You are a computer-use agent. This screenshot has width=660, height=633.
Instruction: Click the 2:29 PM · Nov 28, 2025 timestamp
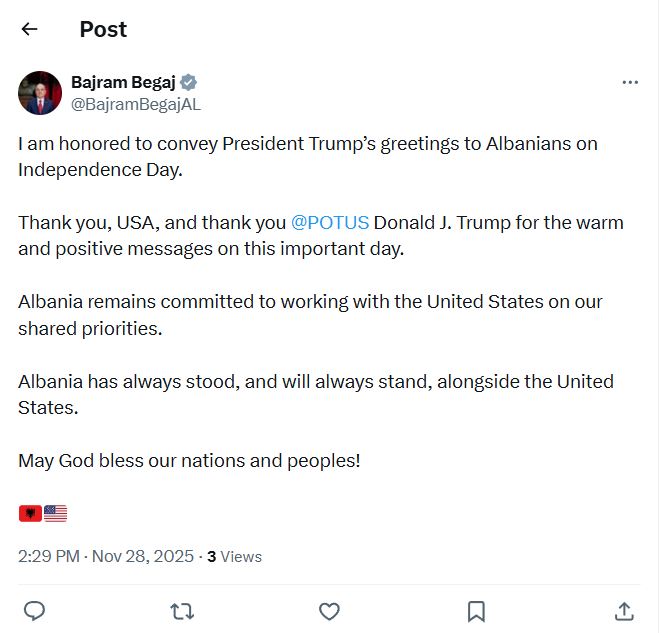click(x=106, y=557)
